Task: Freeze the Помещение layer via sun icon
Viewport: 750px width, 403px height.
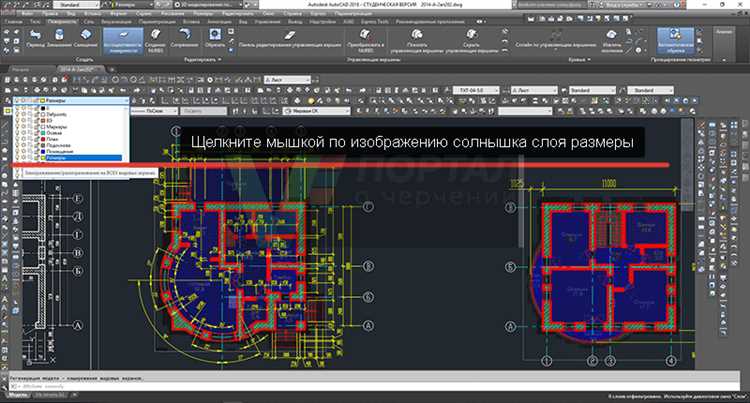Action: click(x=23, y=152)
